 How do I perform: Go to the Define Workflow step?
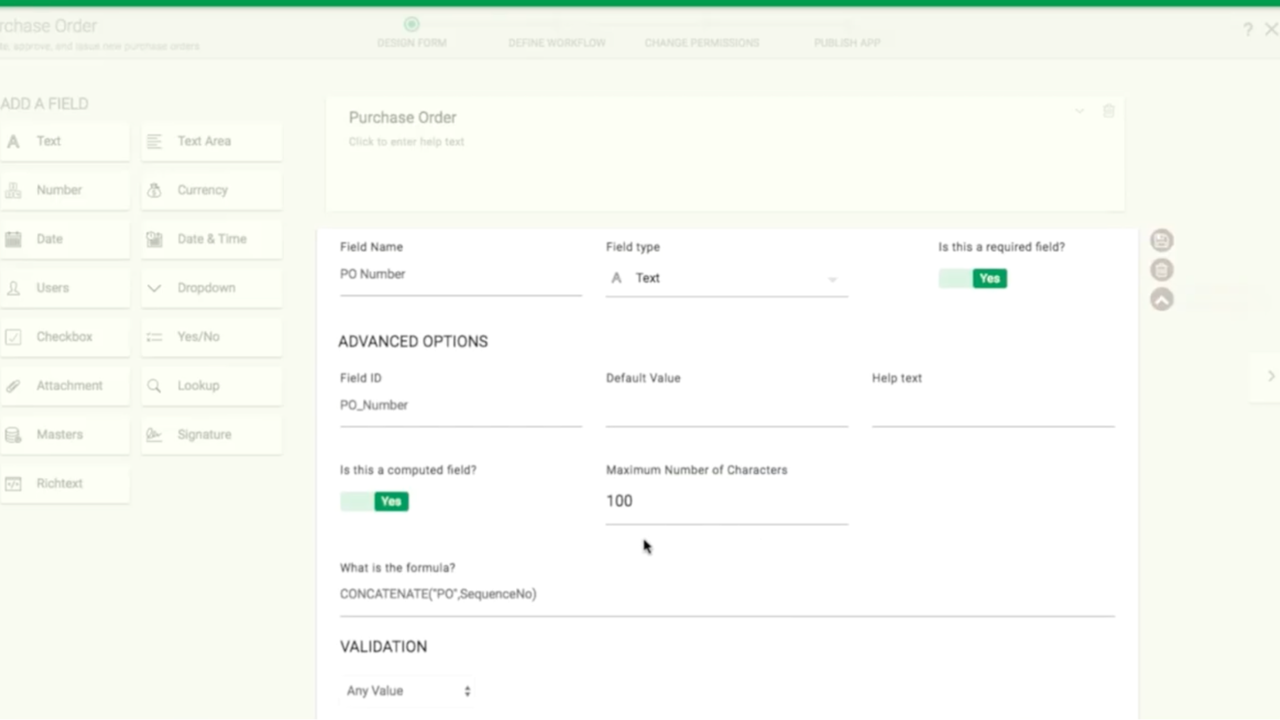pos(556,43)
